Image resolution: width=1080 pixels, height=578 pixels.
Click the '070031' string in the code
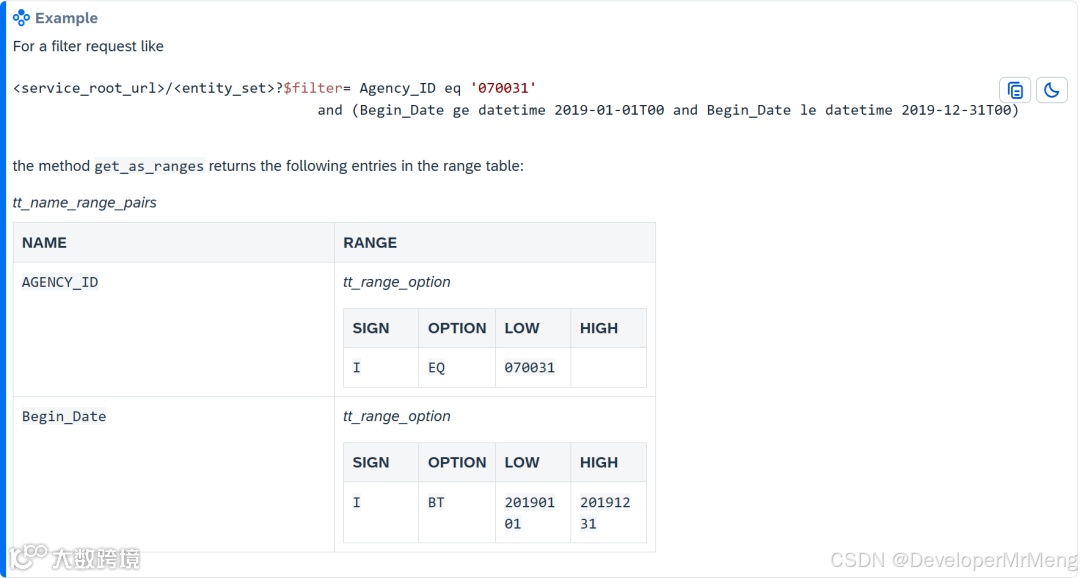coord(503,88)
